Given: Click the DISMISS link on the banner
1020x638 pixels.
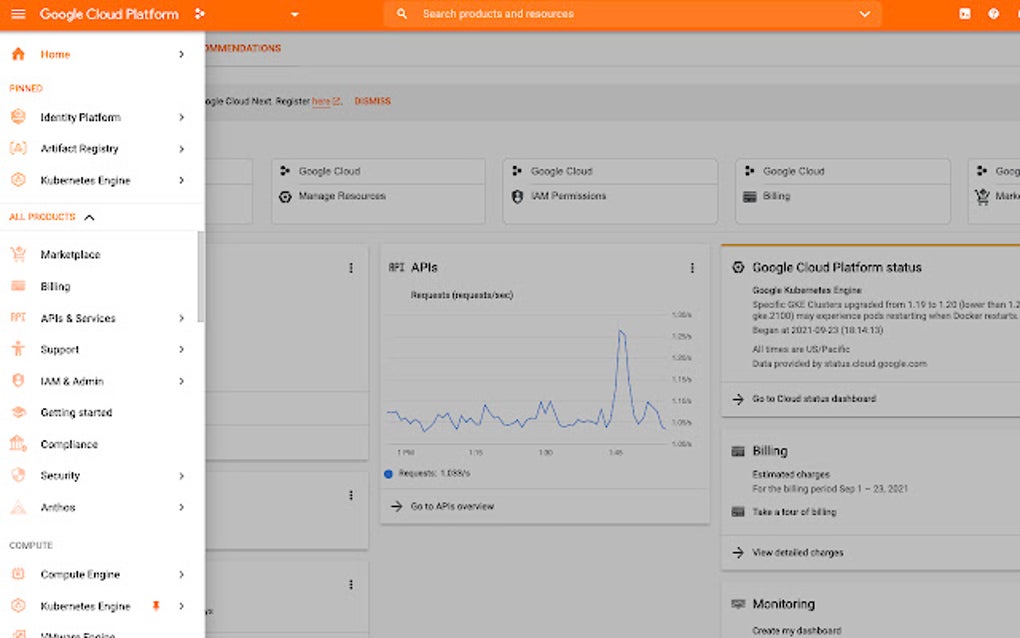Looking at the screenshot, I should (x=373, y=101).
